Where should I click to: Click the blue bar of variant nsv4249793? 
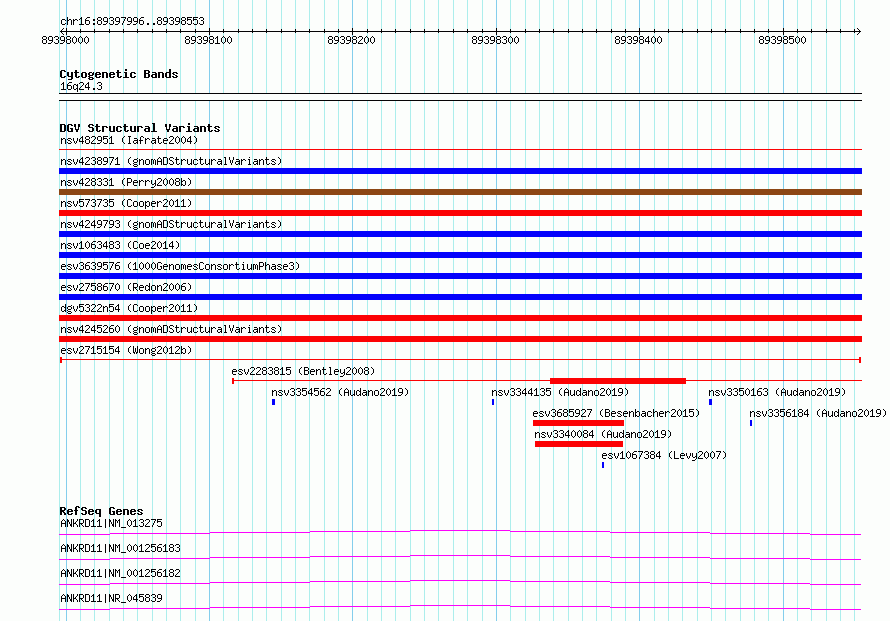pos(460,234)
